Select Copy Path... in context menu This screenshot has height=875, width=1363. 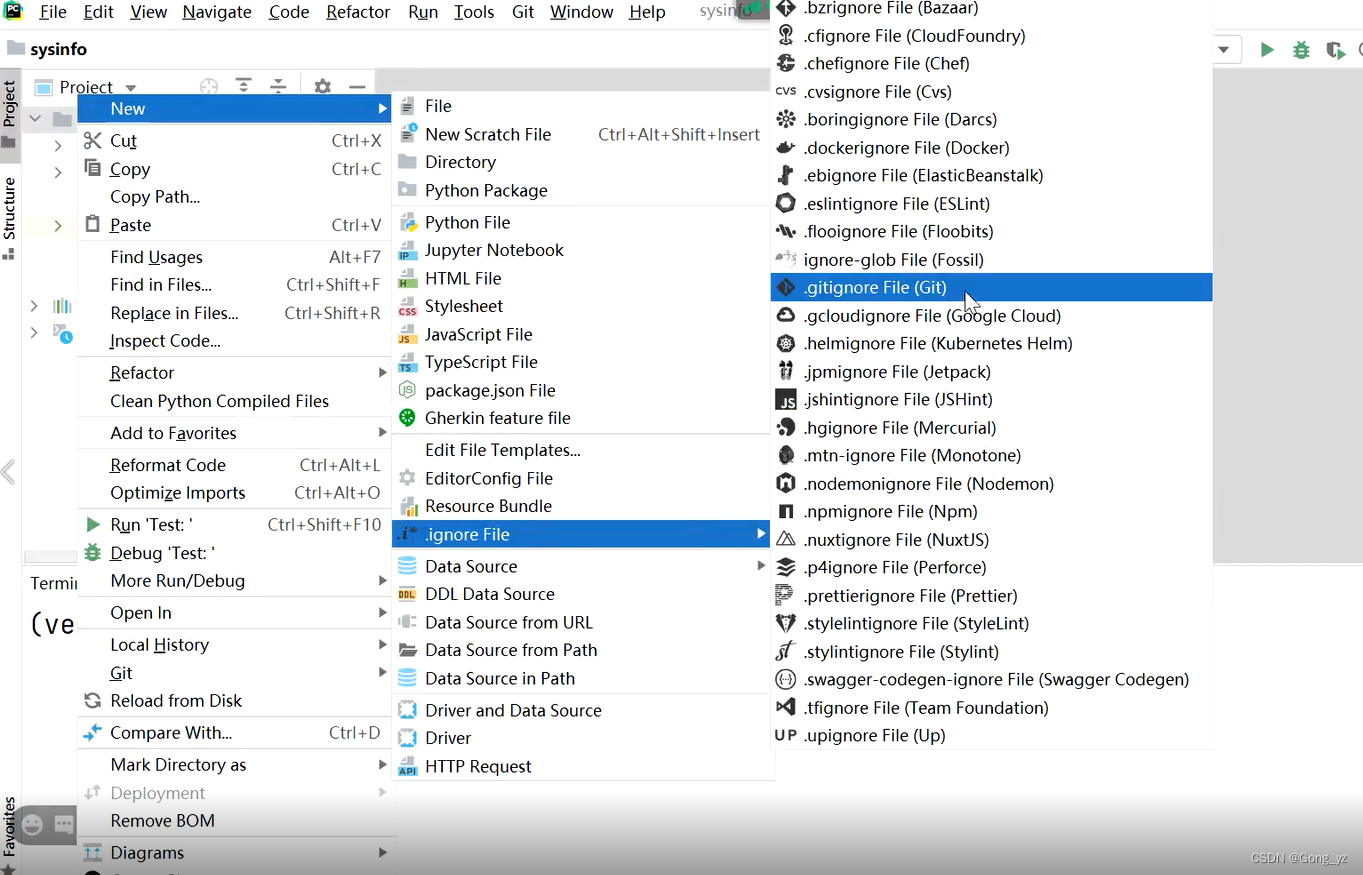click(x=235, y=197)
